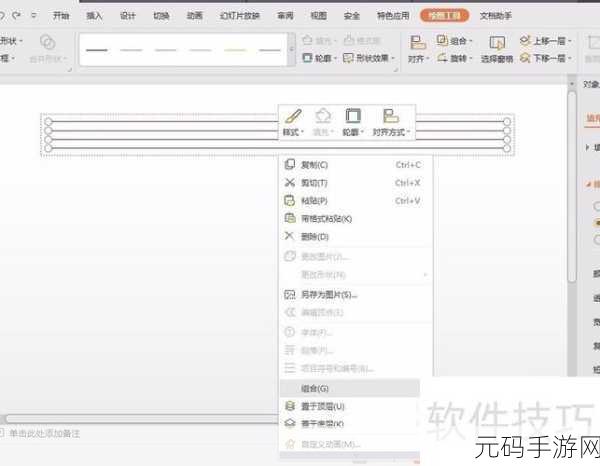Click the top-right line endpoint handle

(x=507, y=122)
